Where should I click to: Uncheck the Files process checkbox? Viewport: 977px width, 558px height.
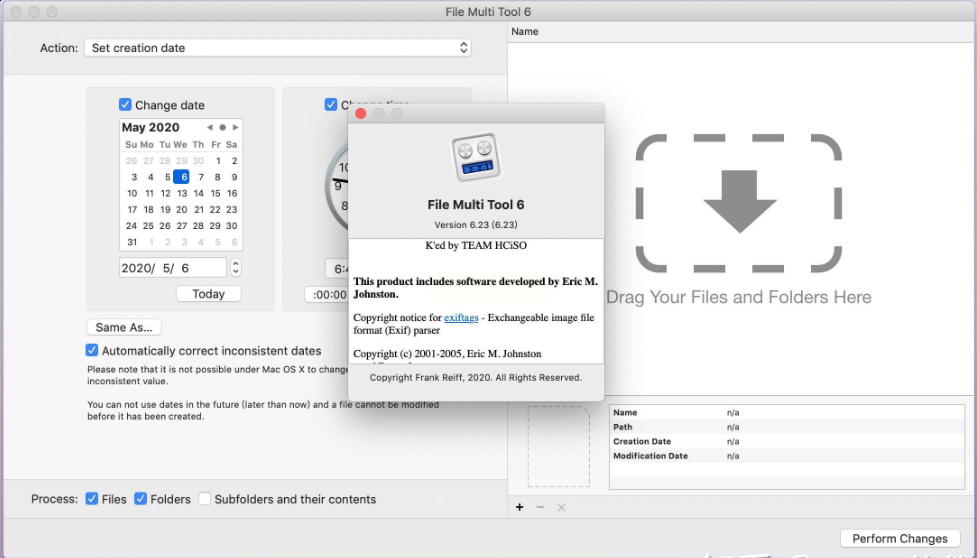92,499
